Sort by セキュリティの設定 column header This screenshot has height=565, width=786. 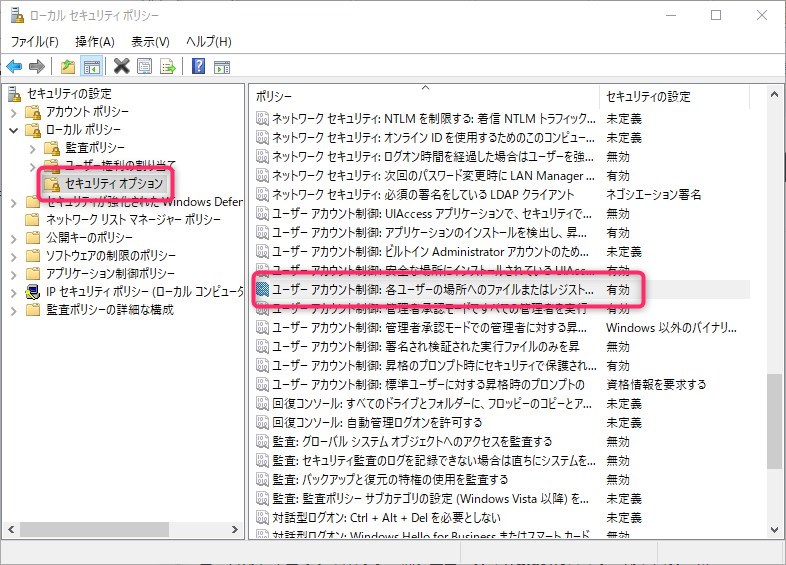click(x=675, y=96)
